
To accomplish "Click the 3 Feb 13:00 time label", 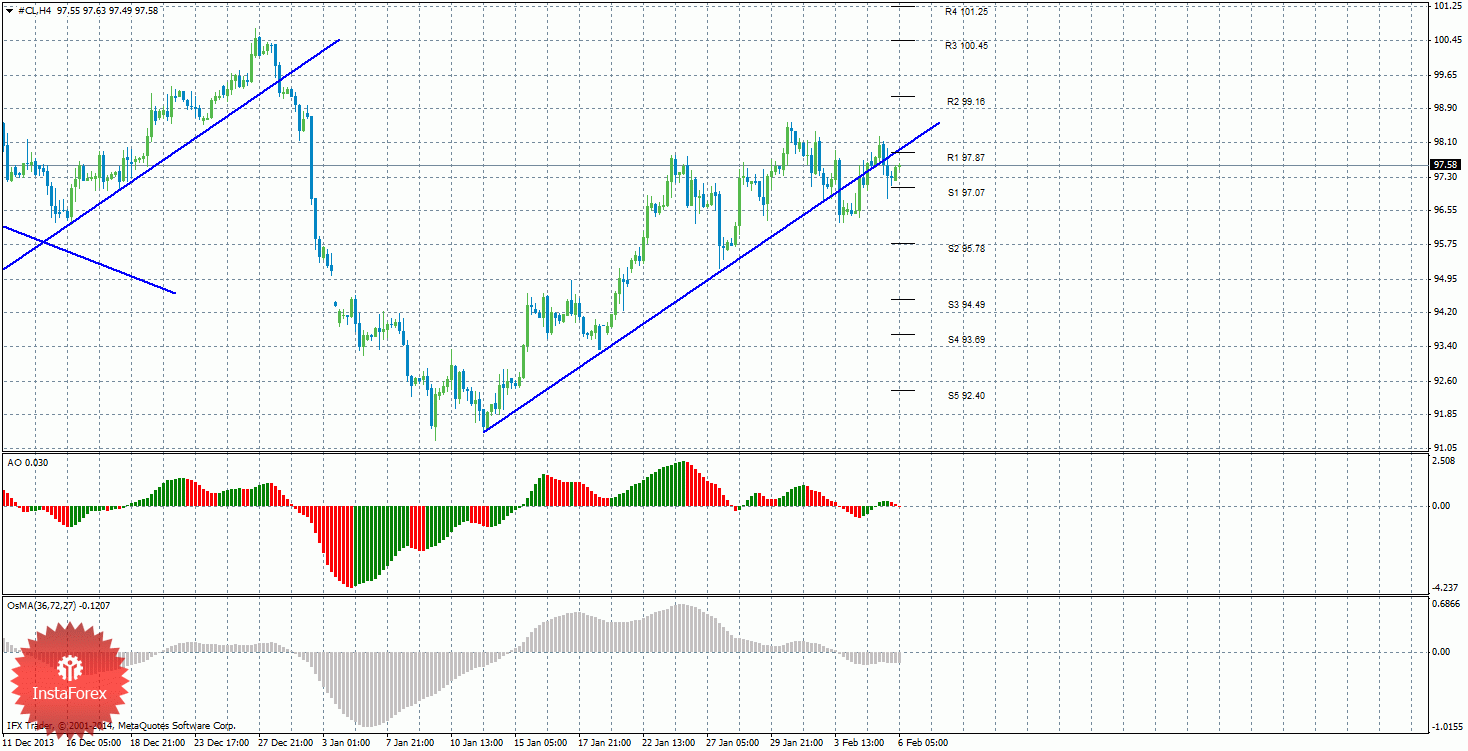I will (x=861, y=743).
